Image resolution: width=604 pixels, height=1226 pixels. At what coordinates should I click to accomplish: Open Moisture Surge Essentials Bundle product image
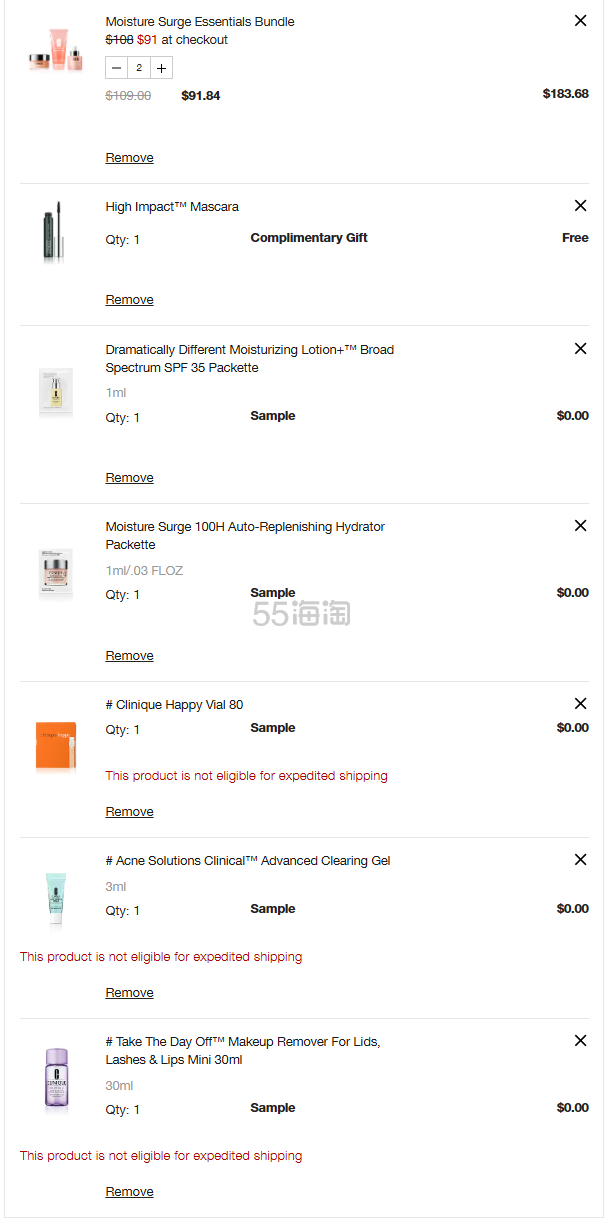[x=56, y=50]
